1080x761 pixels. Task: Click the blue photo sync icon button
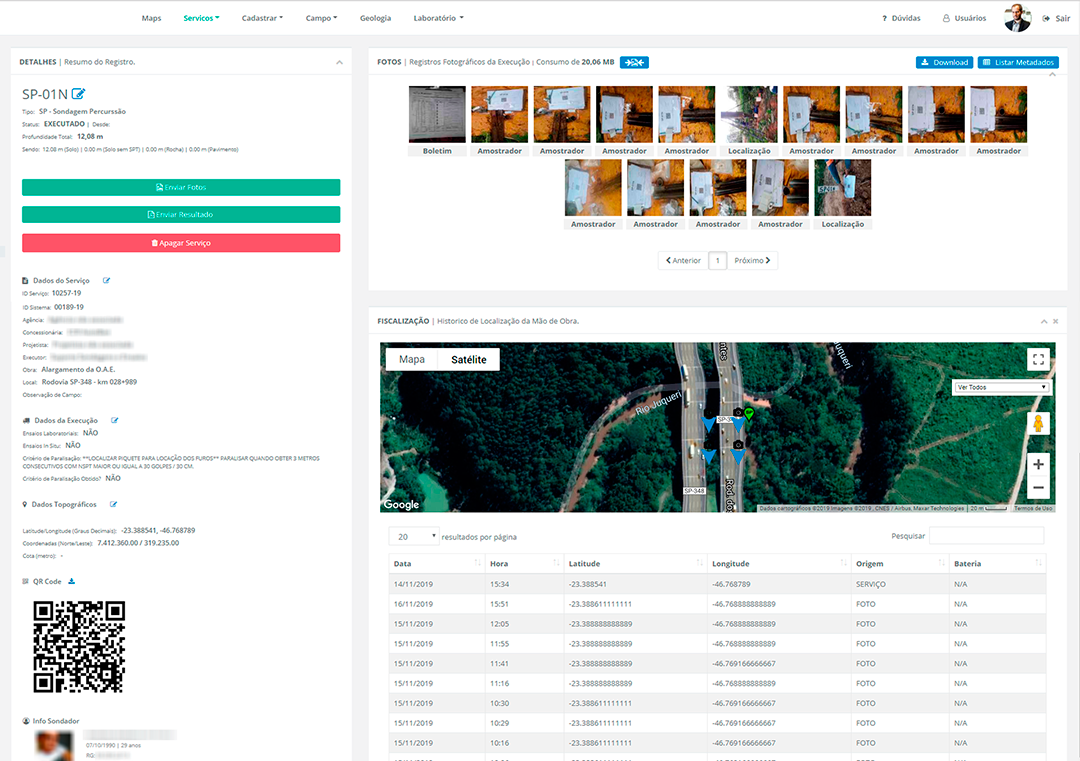[634, 63]
